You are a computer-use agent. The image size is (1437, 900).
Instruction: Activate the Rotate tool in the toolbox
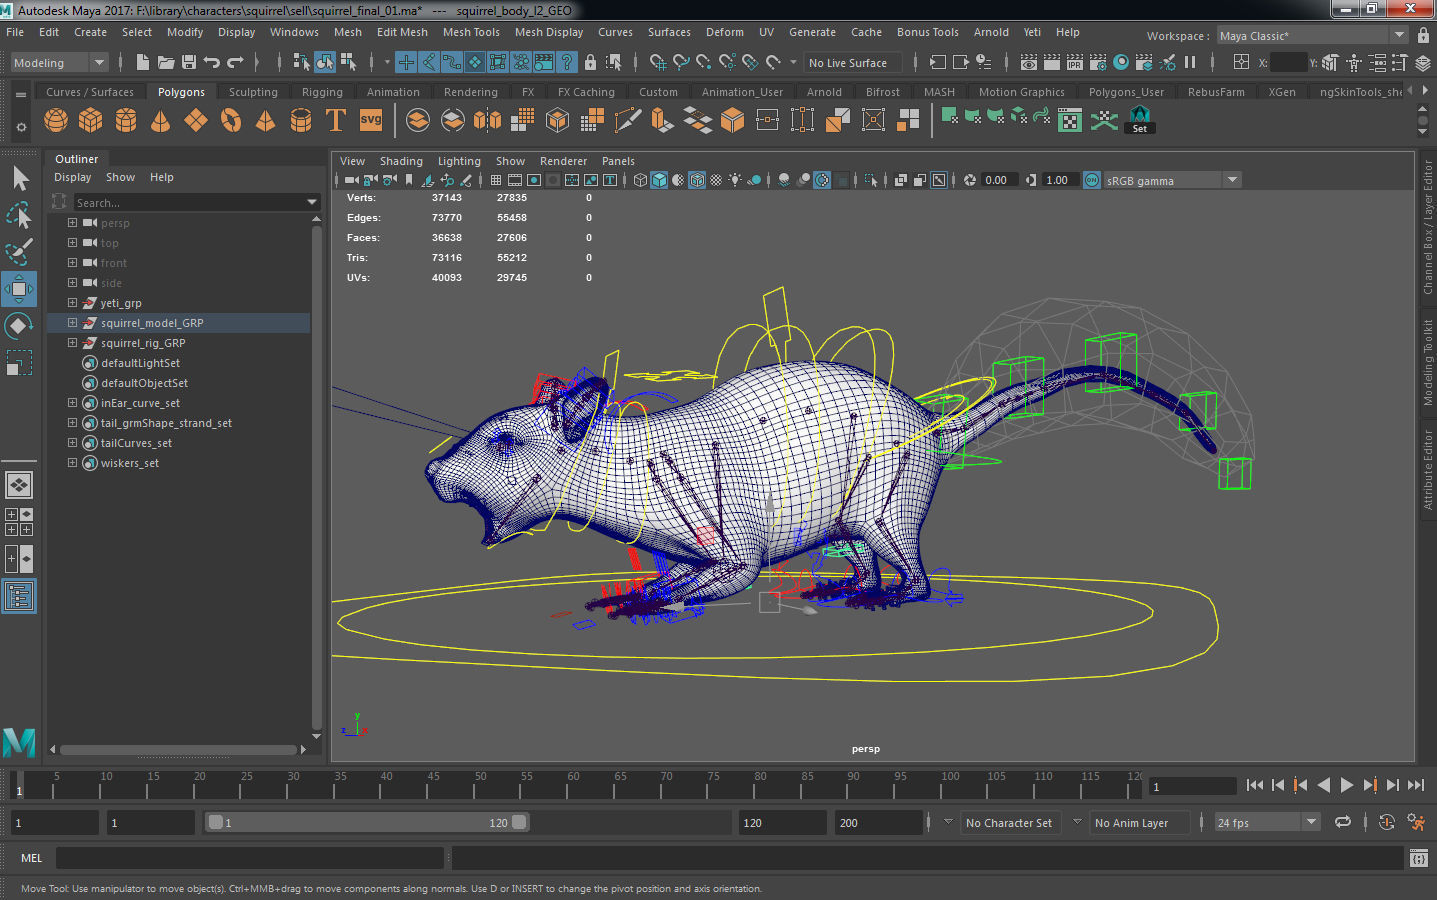pyautogui.click(x=19, y=326)
